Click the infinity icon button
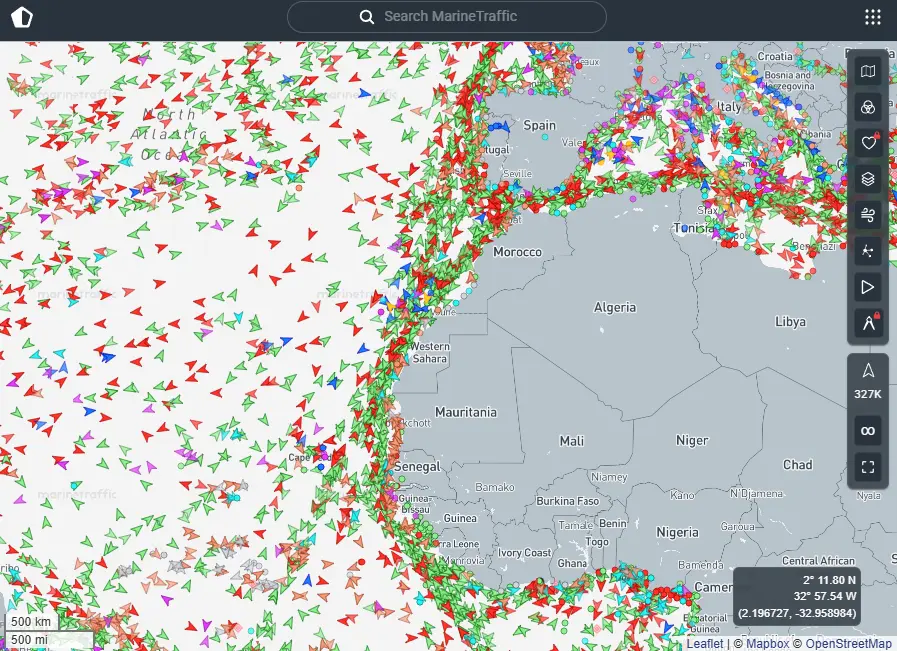This screenshot has height=651, width=897. [x=868, y=431]
